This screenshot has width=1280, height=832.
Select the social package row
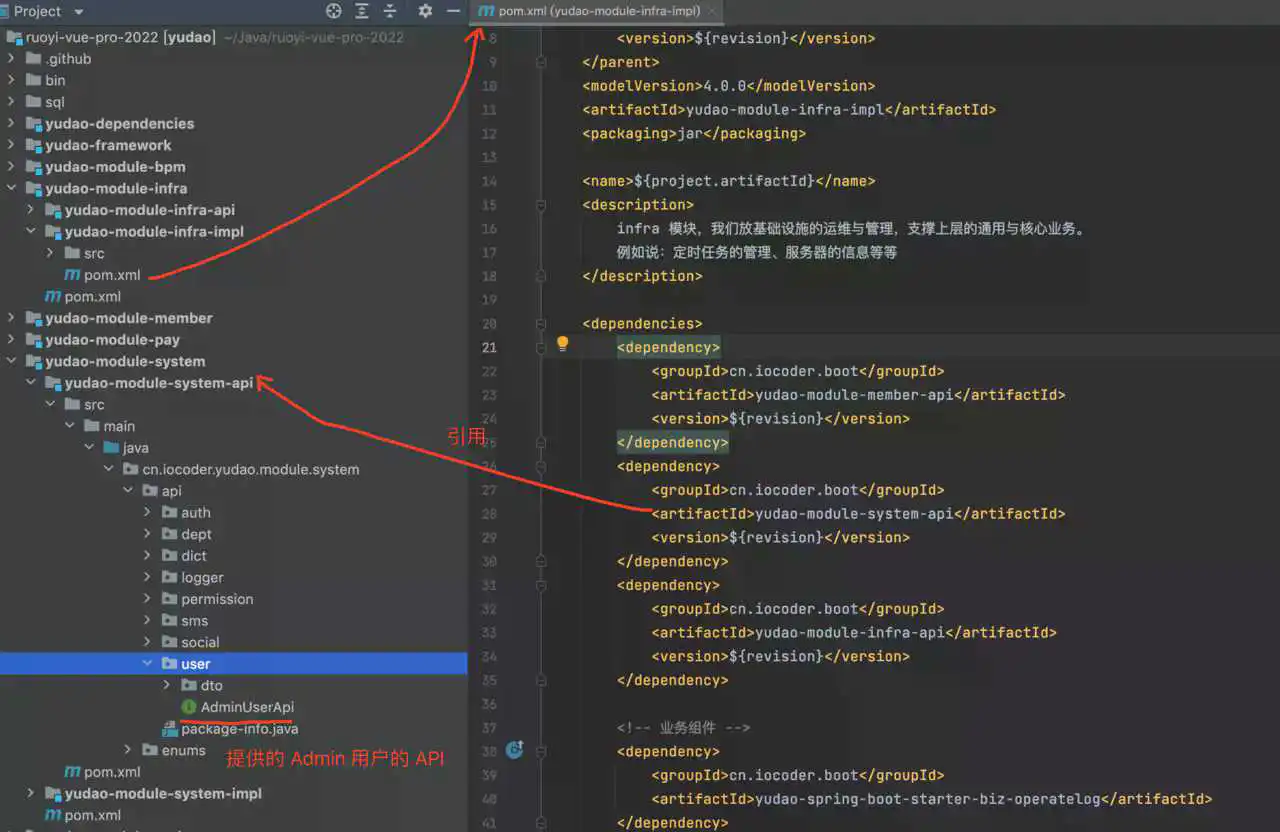click(x=234, y=642)
